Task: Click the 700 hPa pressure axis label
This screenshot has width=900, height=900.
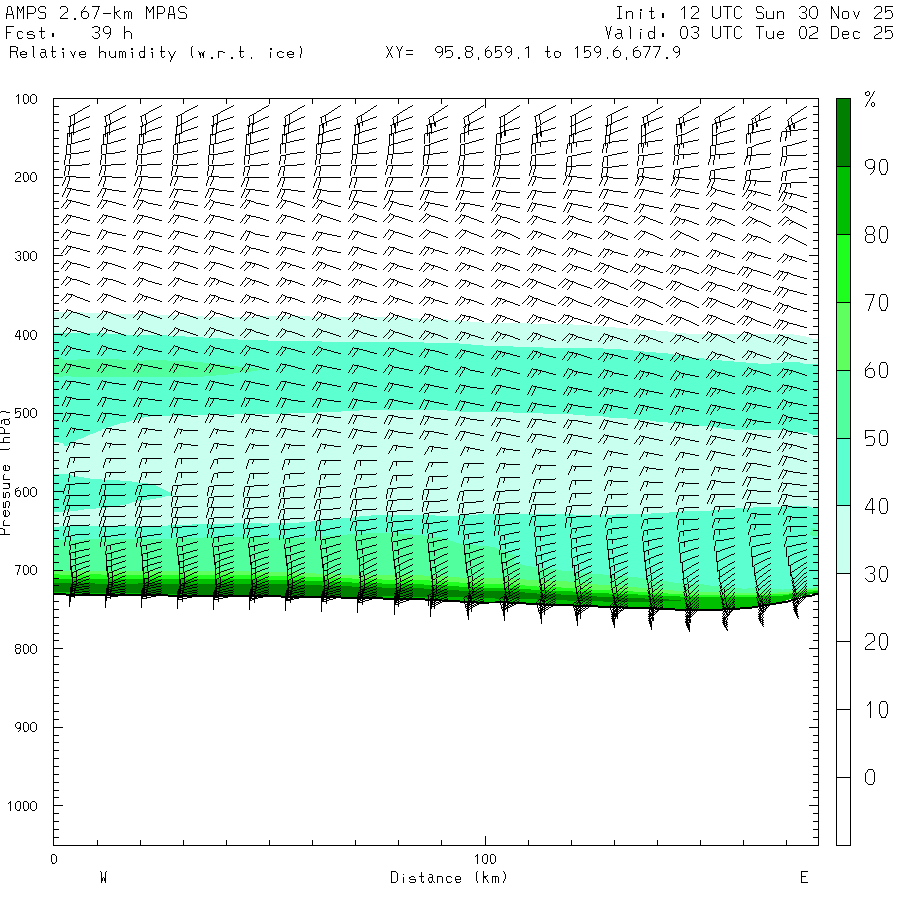Action: coord(26,571)
